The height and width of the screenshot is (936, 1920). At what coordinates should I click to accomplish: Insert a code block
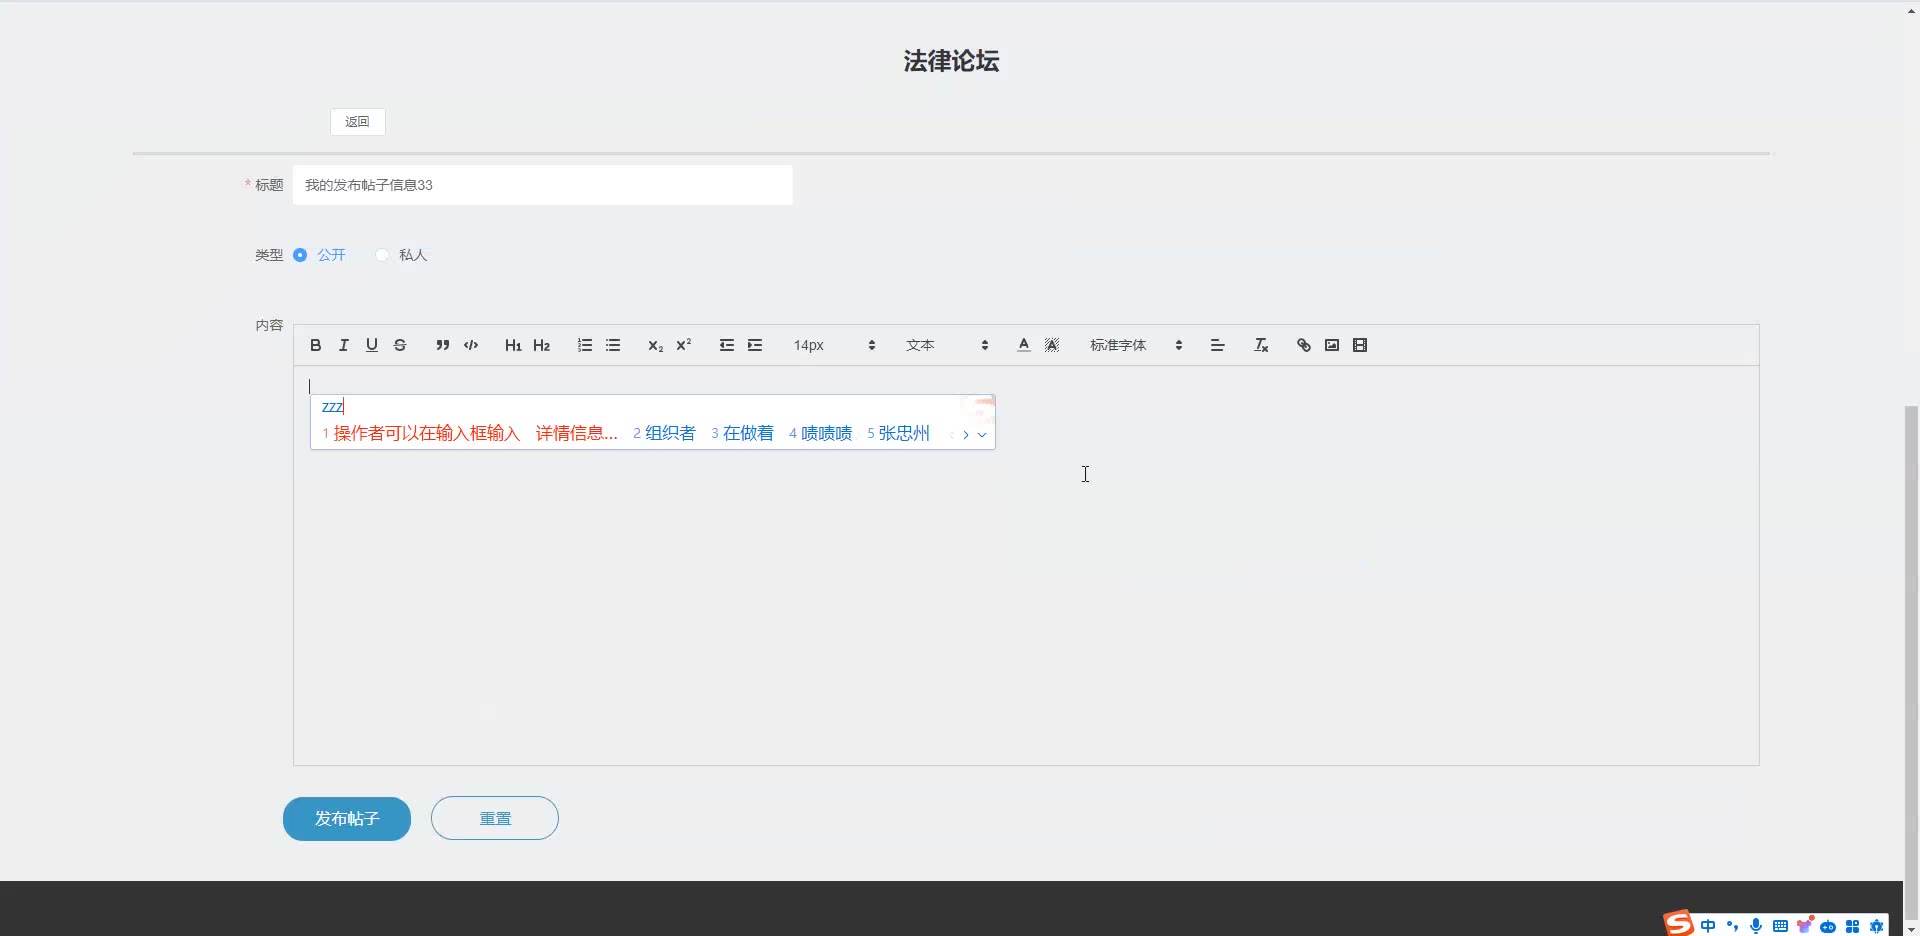pyautogui.click(x=471, y=345)
